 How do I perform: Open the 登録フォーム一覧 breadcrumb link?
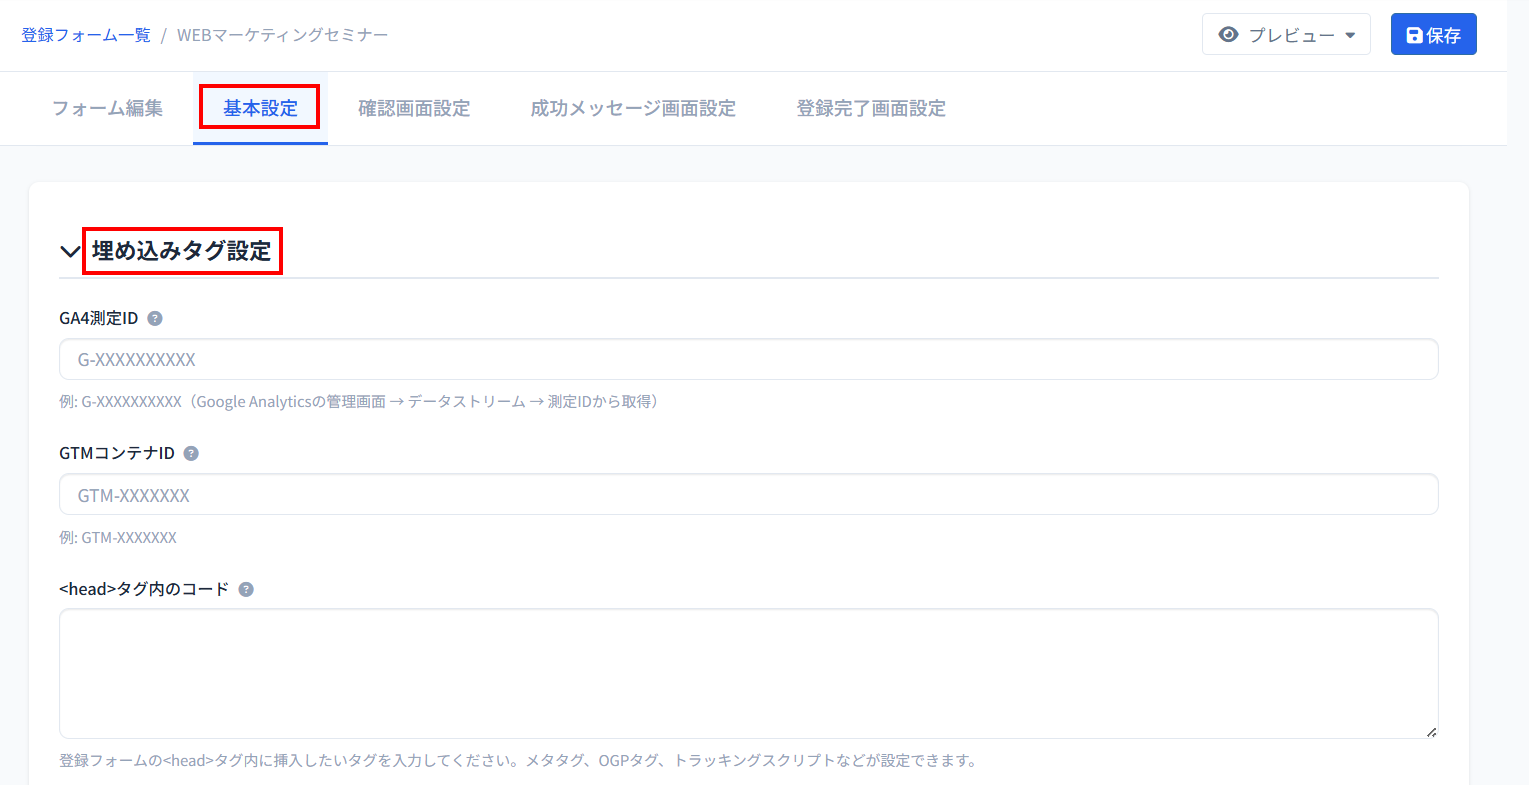[x=86, y=35]
